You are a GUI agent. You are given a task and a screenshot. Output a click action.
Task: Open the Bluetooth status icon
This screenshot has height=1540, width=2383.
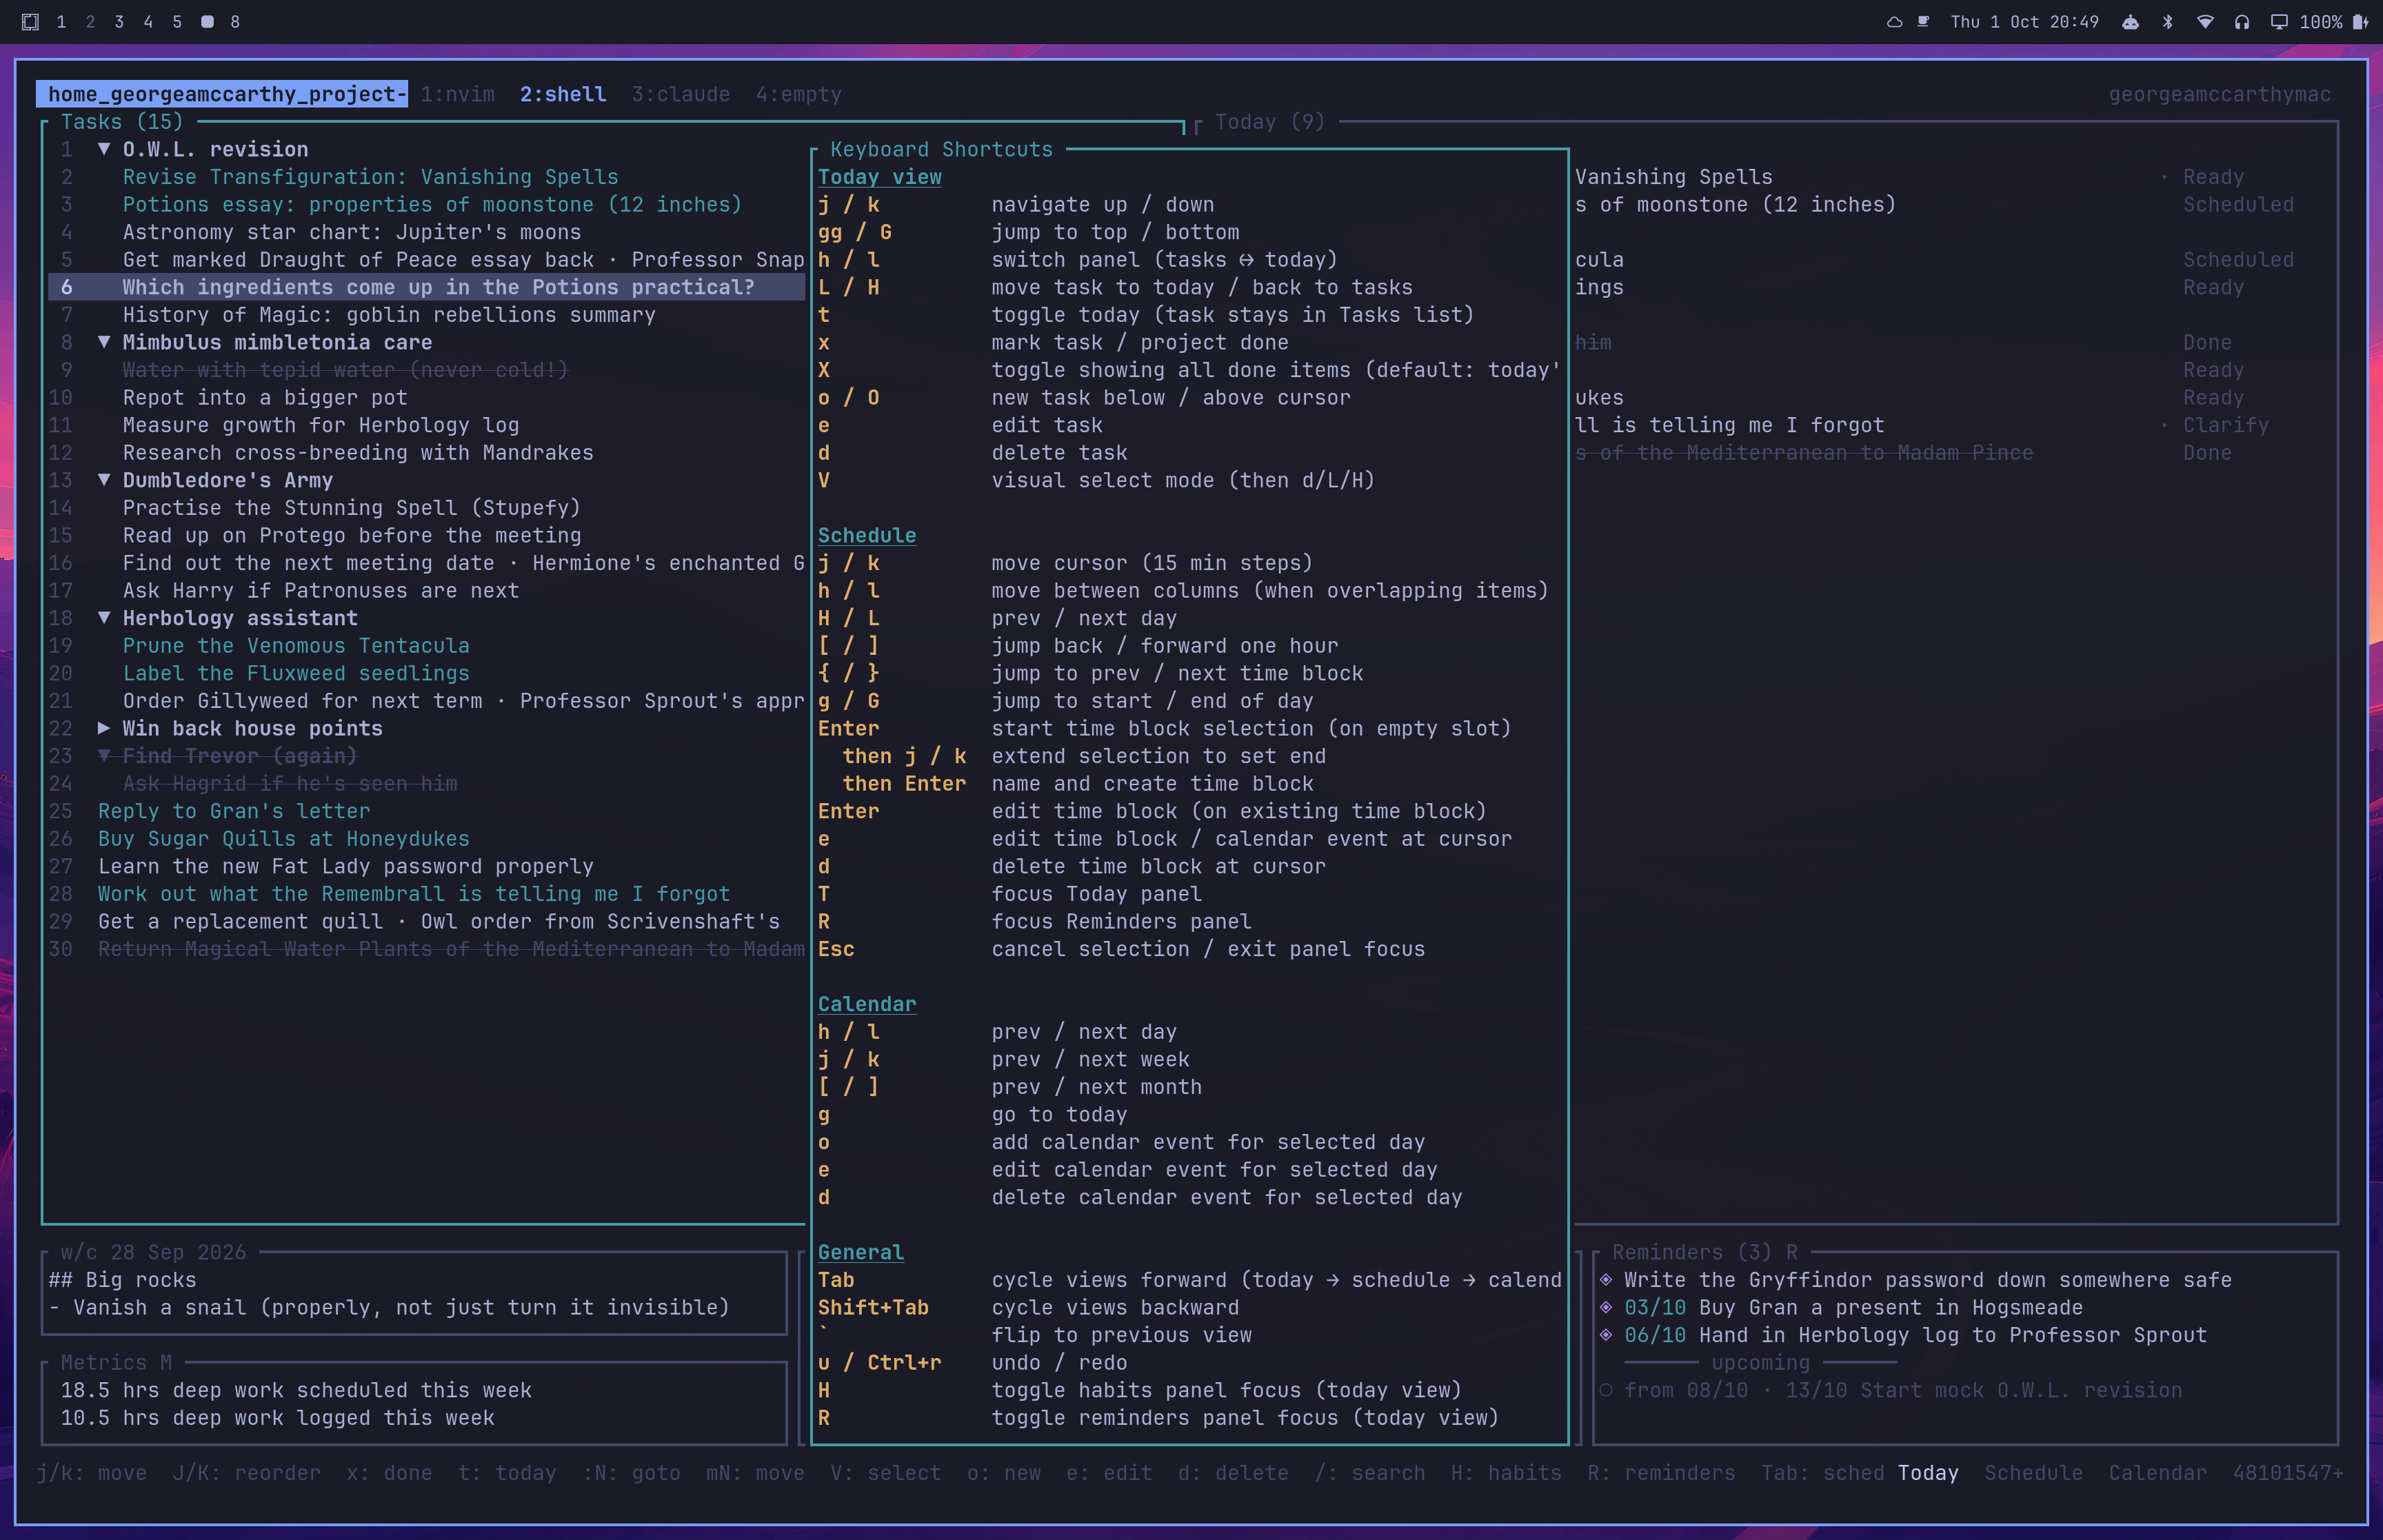(x=2168, y=22)
